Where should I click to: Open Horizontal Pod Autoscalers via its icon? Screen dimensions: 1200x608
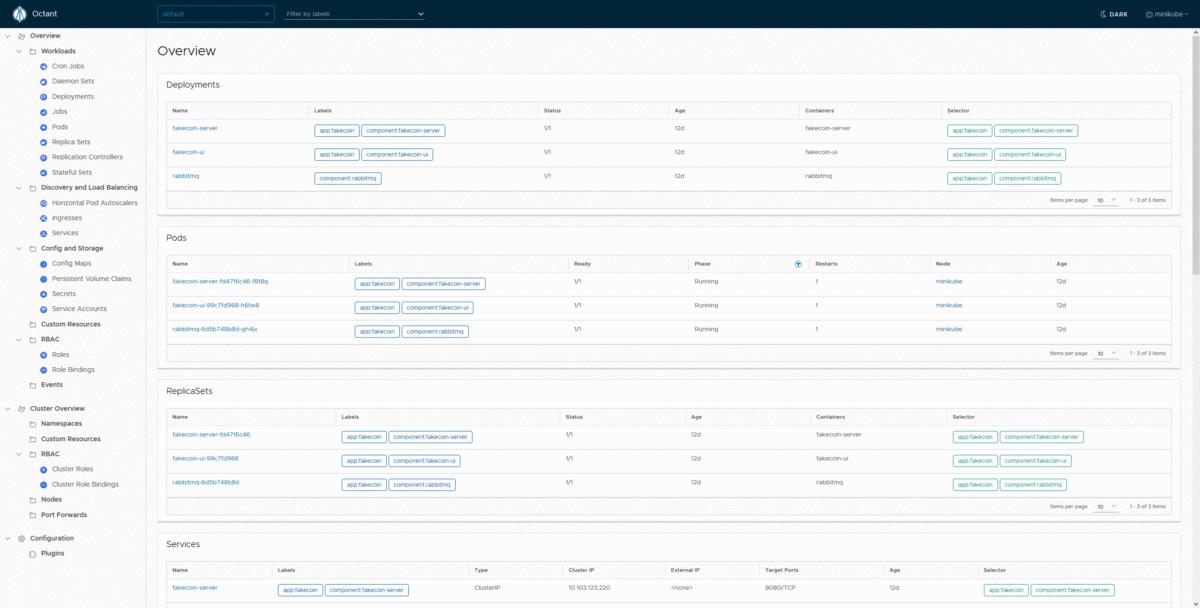(42, 202)
